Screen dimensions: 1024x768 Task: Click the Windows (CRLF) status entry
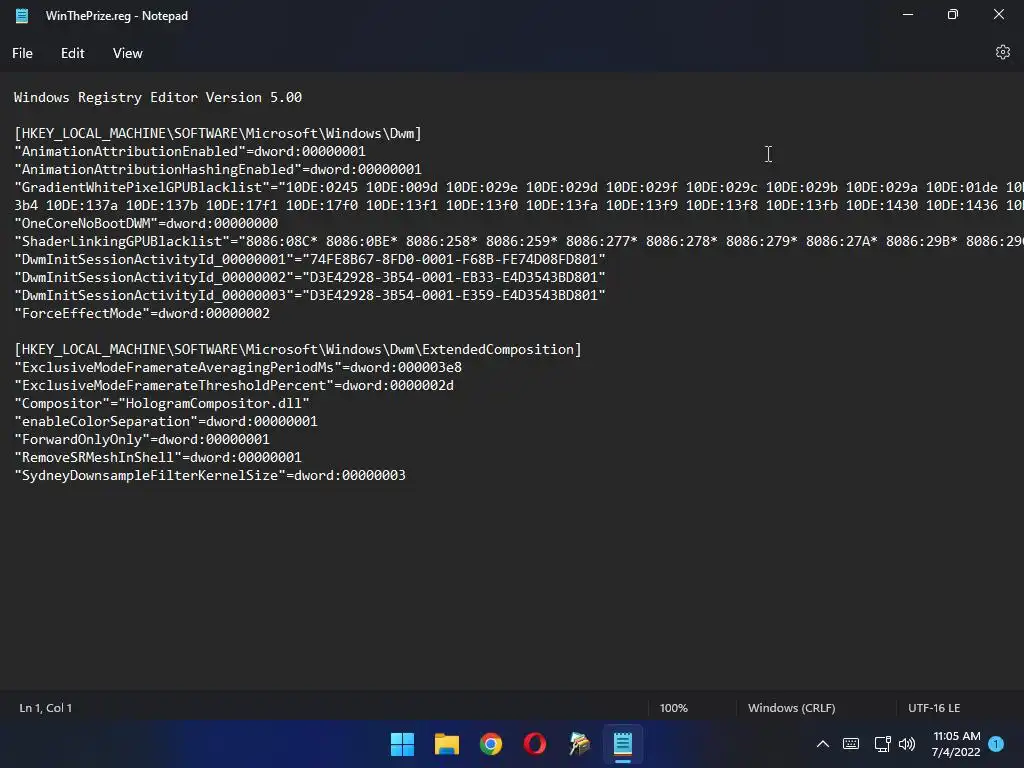coord(792,708)
